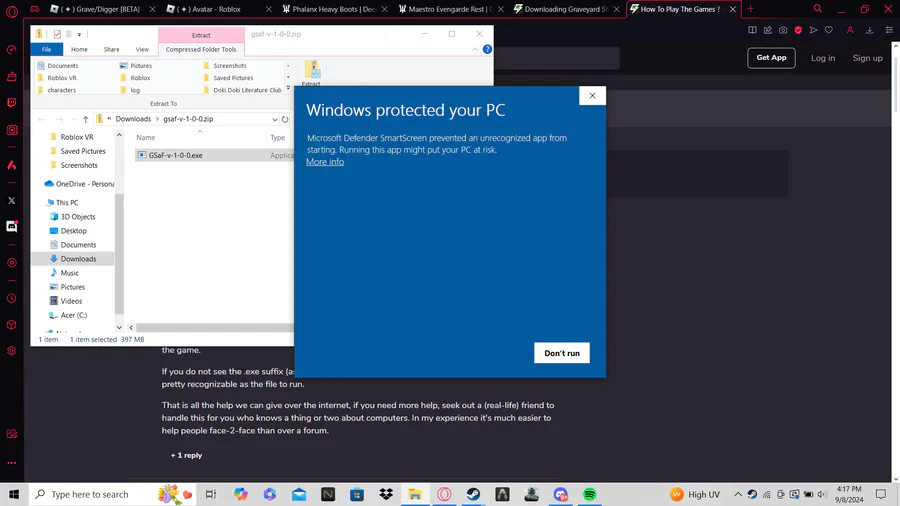Collapse the File Explorer ribbon chevron

pos(475,49)
